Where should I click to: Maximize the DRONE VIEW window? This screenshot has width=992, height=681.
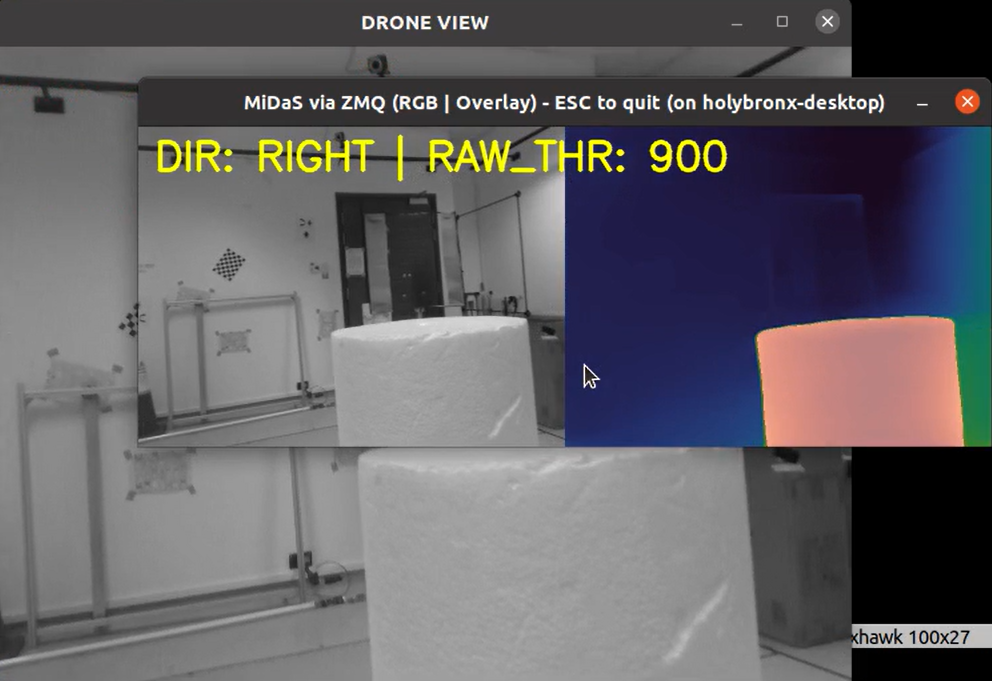point(782,22)
